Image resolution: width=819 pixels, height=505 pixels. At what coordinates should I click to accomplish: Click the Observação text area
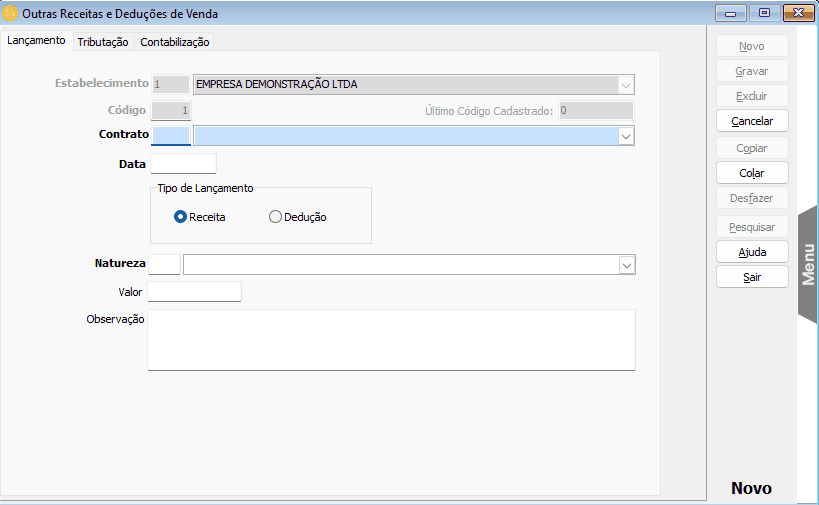click(x=391, y=340)
